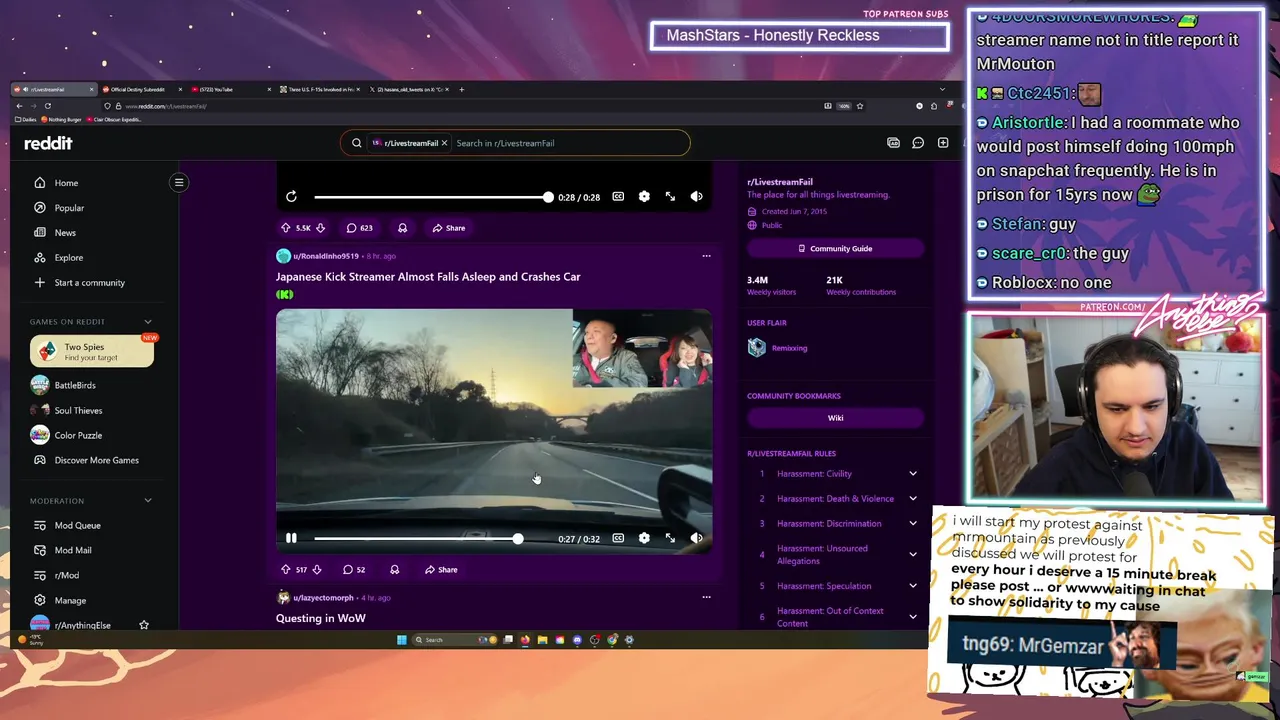Replay the finished video with the circular arrow

tap(291, 197)
